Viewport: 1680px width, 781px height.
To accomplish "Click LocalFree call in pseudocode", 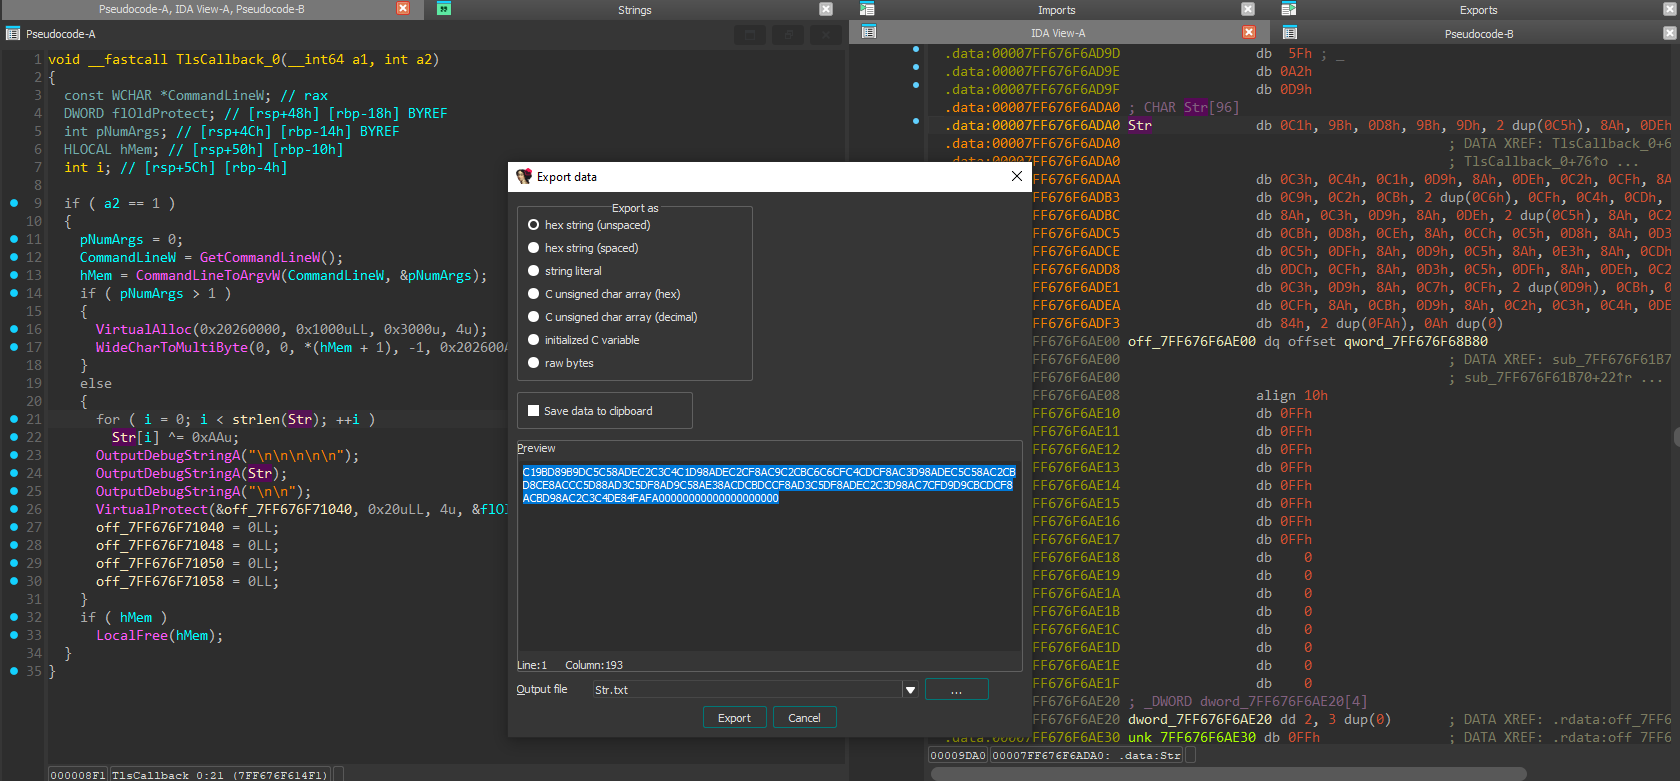I will coord(132,635).
